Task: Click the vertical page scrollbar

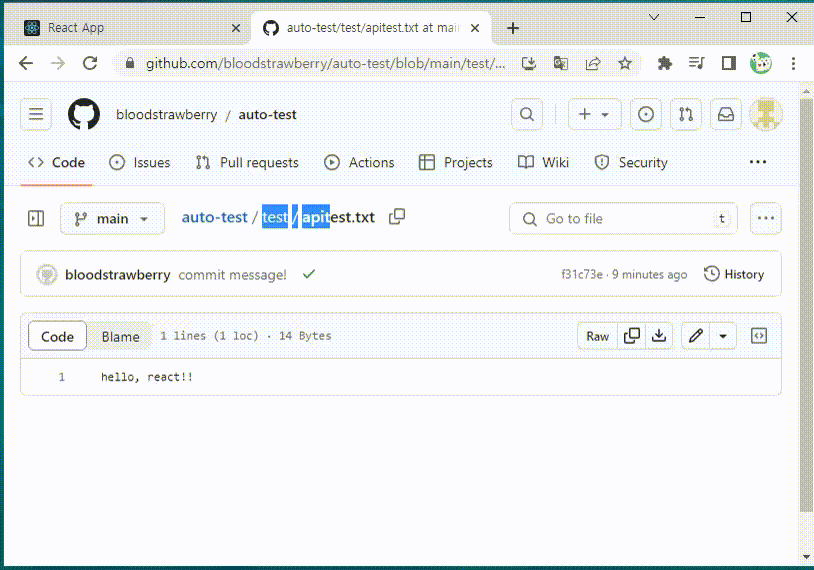Action: pyautogui.click(x=806, y=304)
